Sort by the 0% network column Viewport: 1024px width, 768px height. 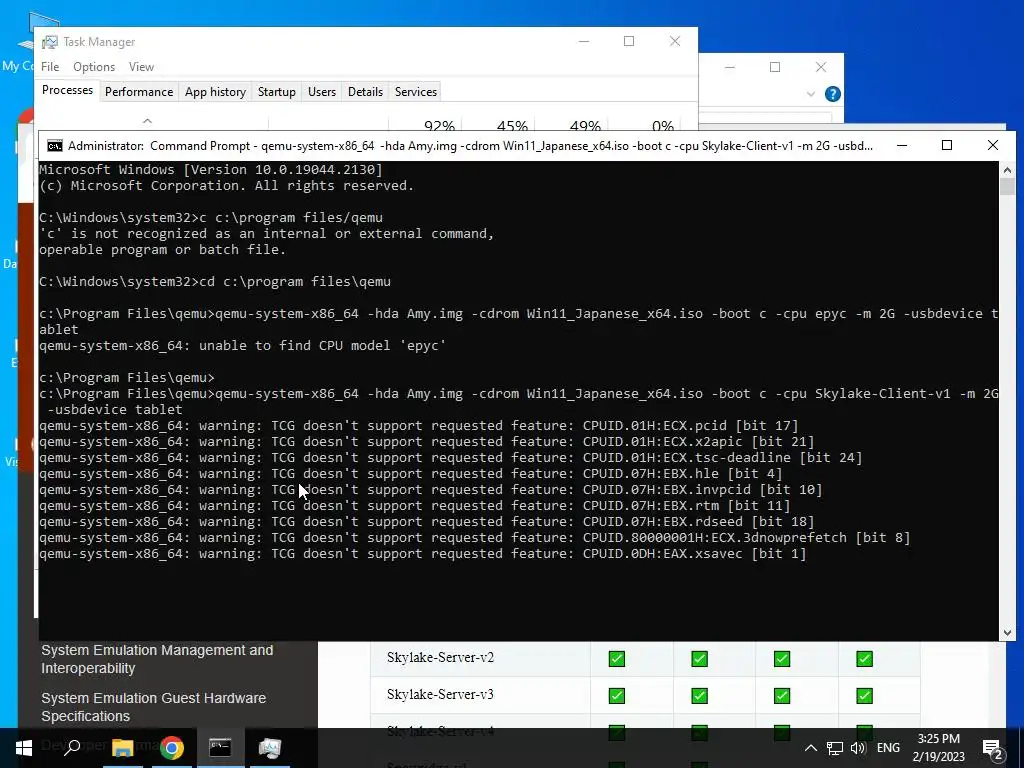click(662, 125)
